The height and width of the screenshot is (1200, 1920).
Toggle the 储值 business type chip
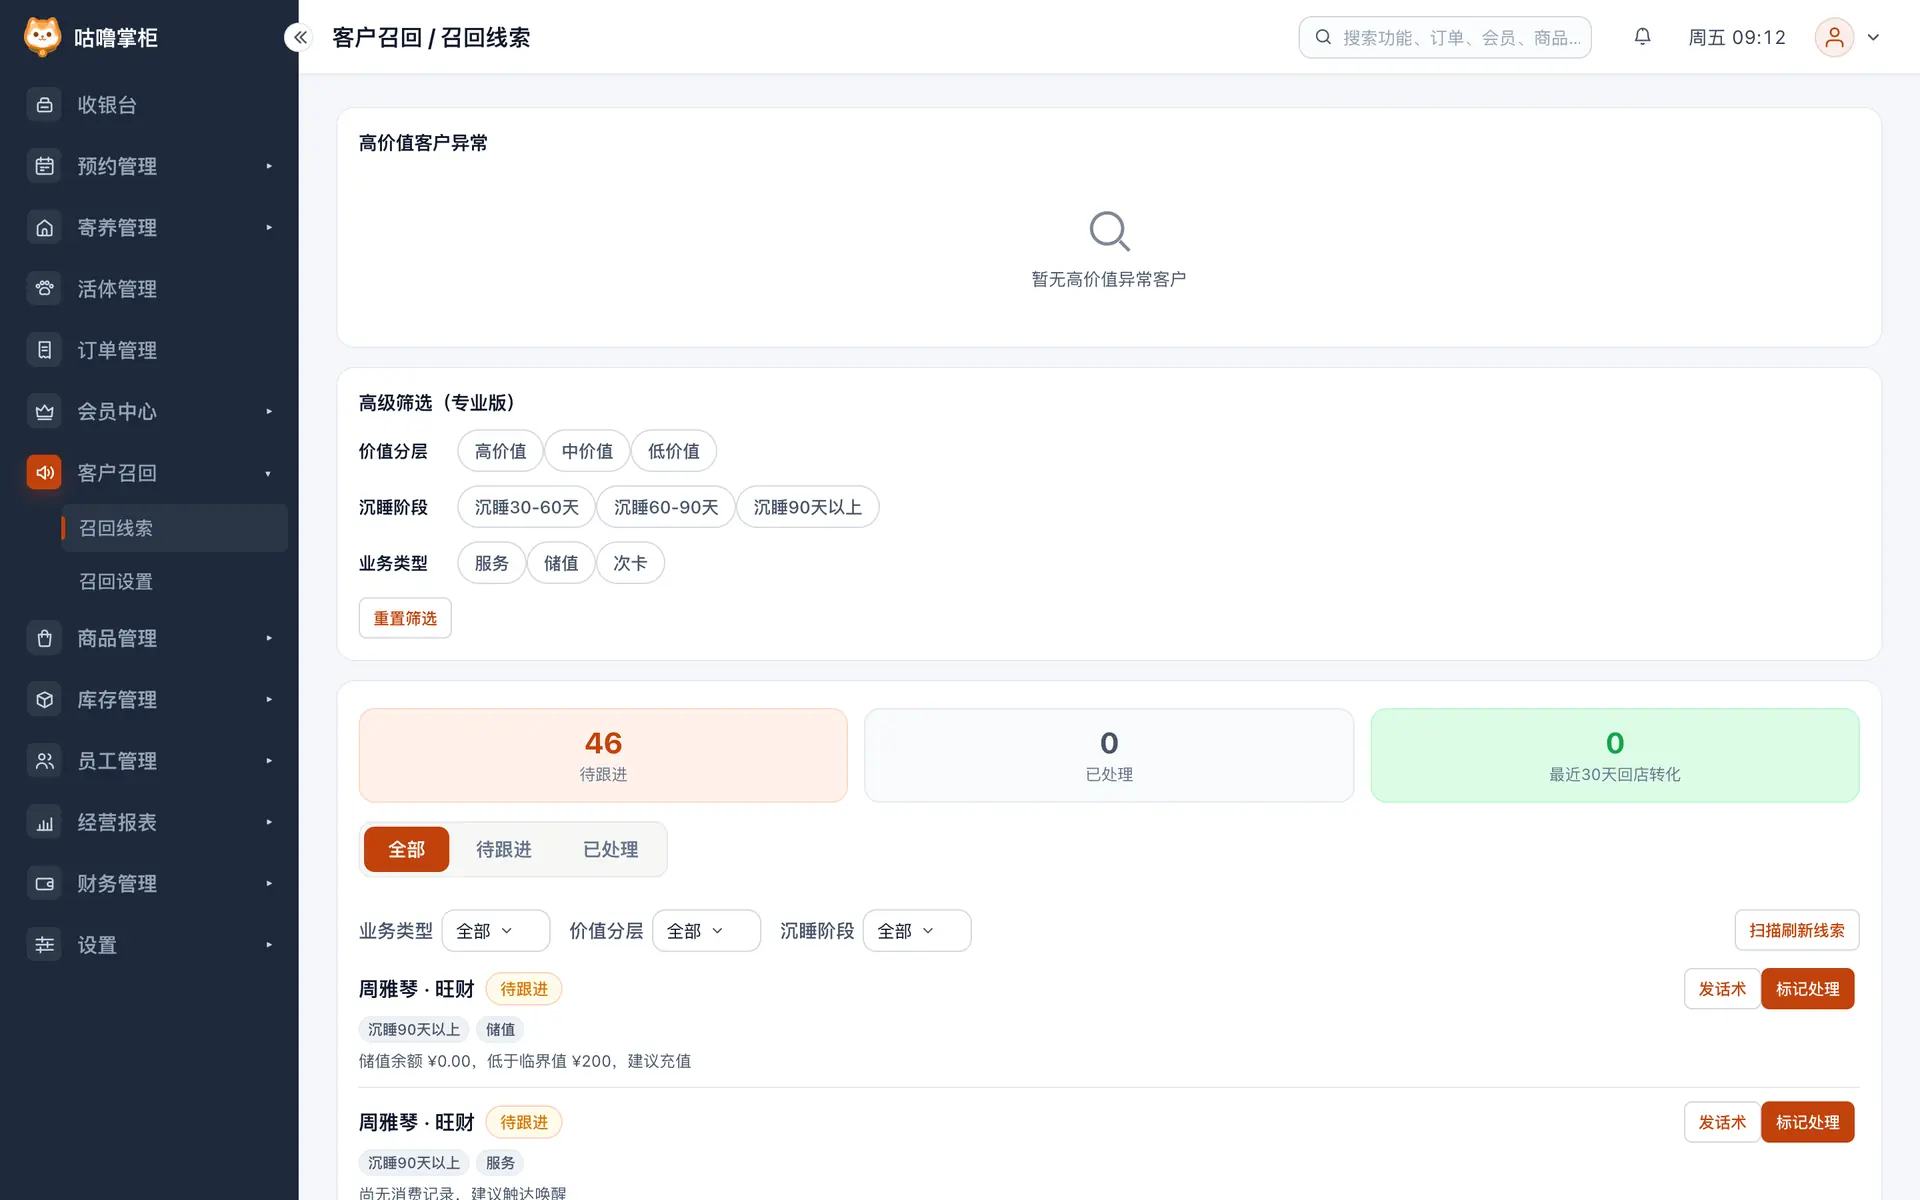click(561, 563)
